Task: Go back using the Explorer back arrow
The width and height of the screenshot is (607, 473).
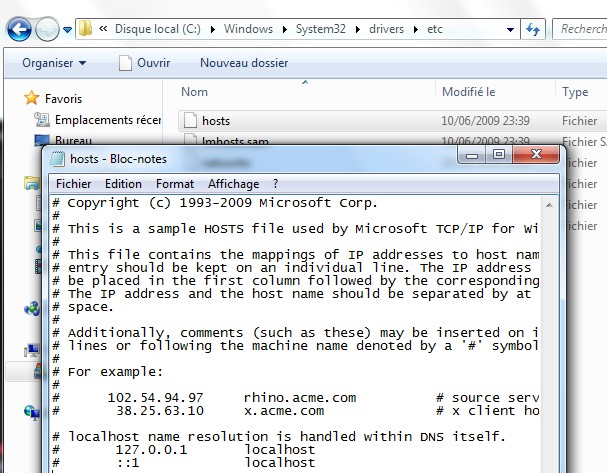Action: pos(19,29)
